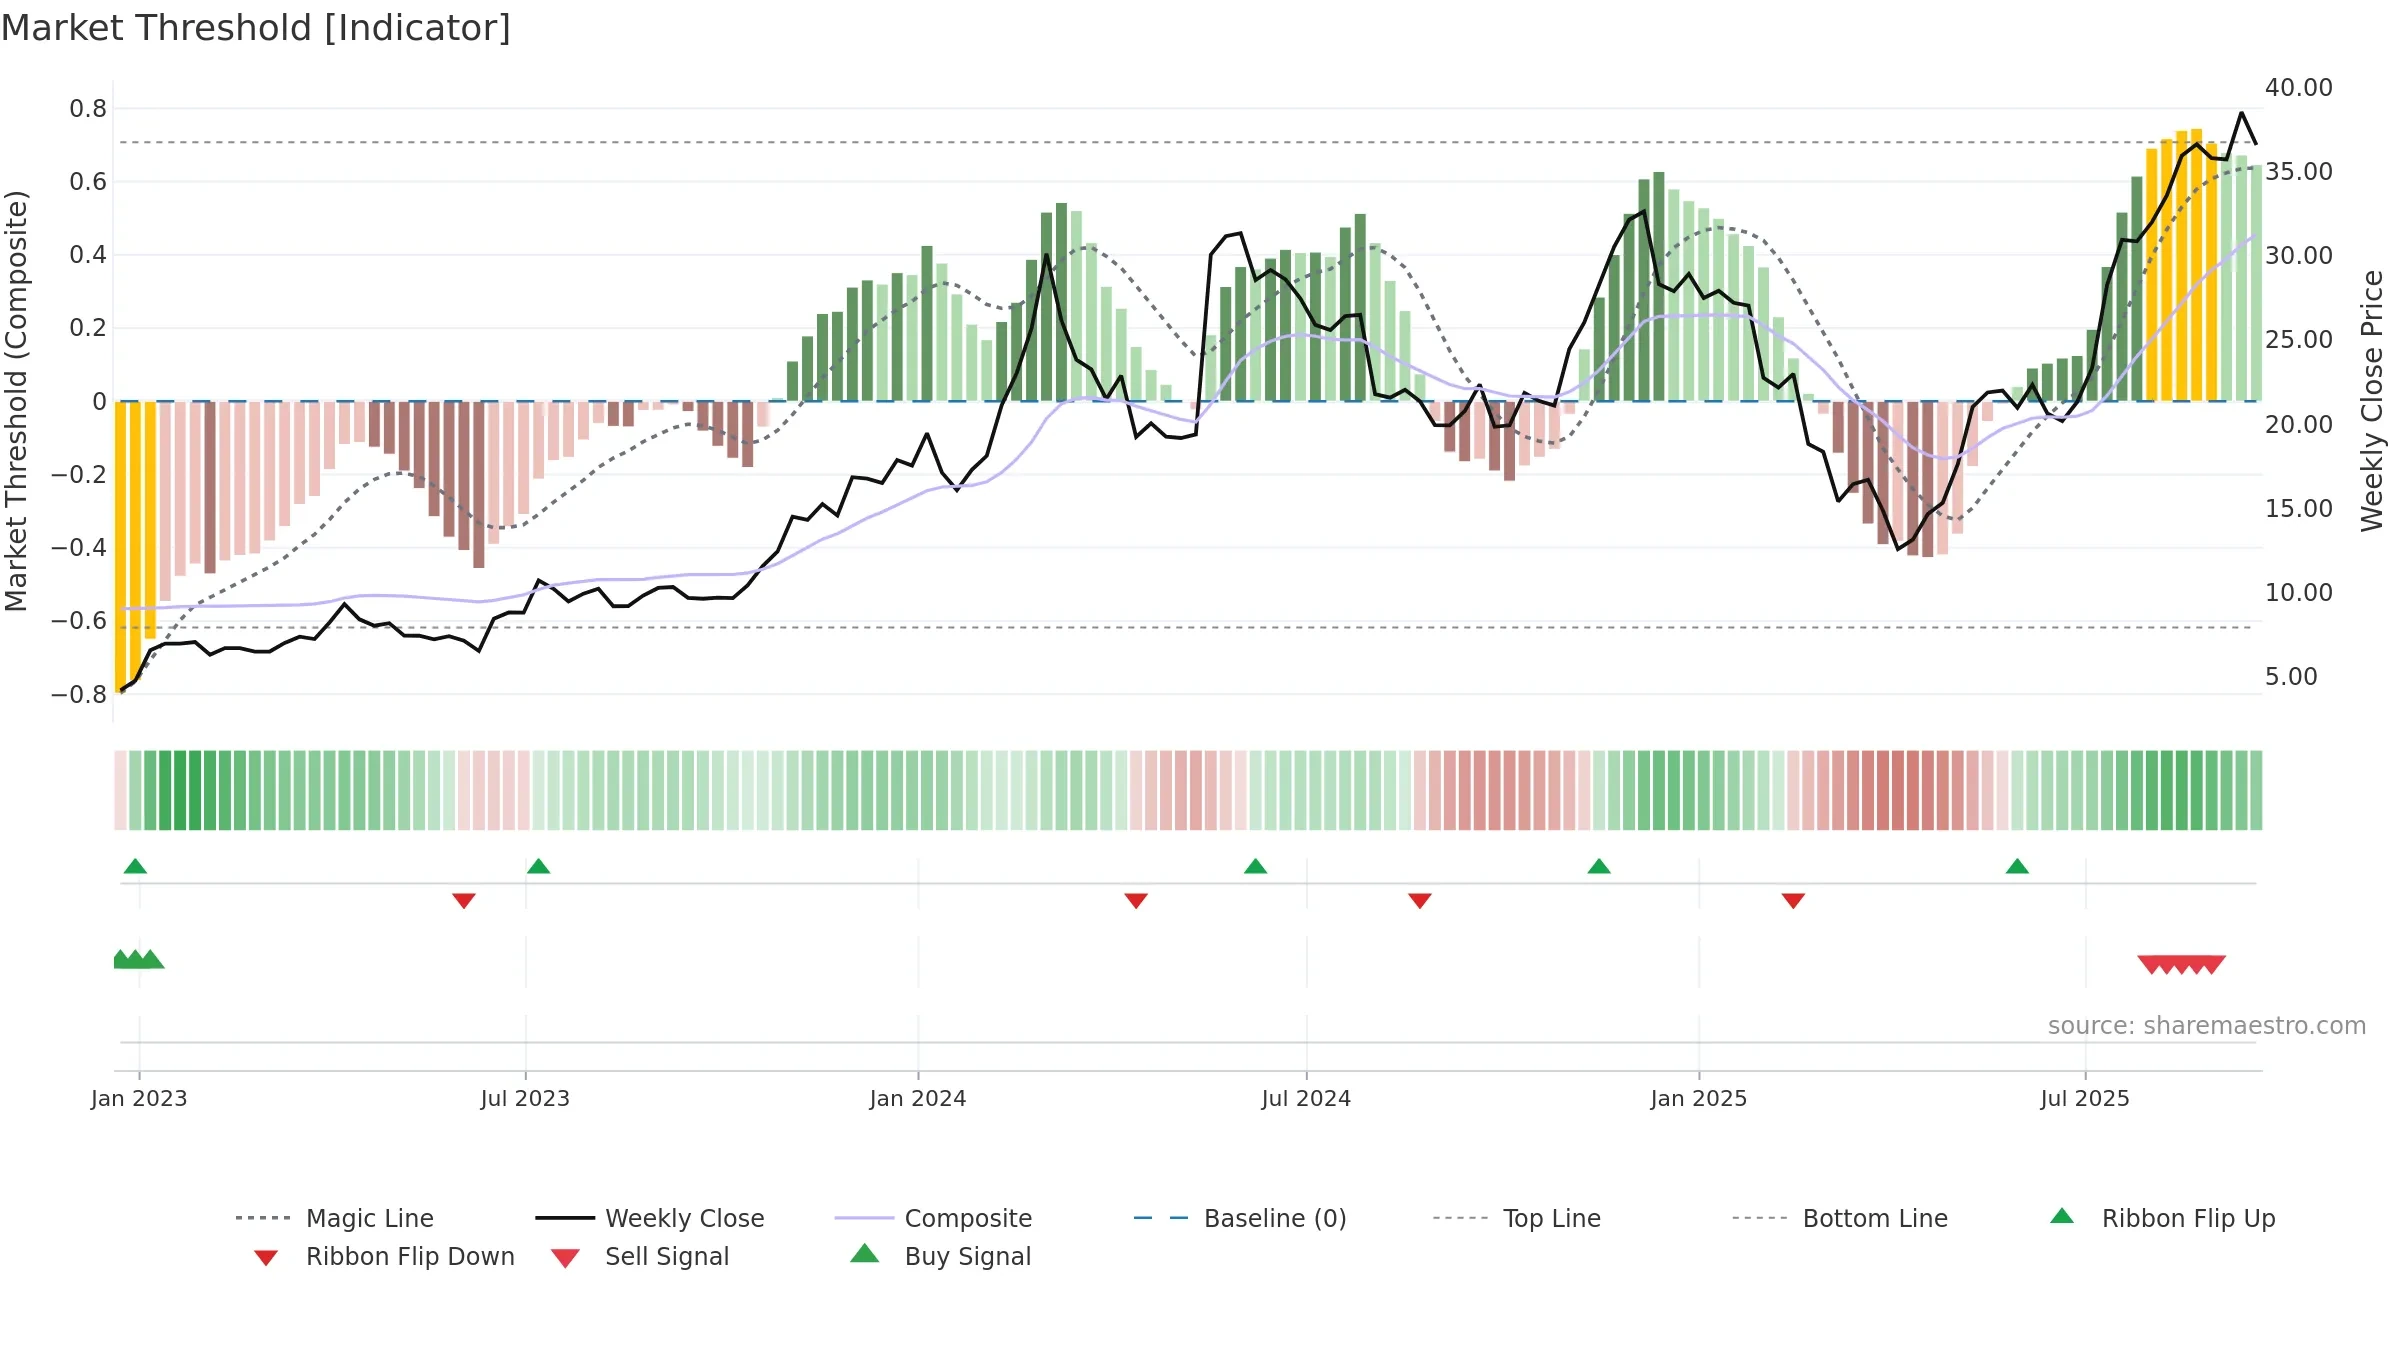
Task: Toggle the Weekly Close legend entry
Action: coord(650,1218)
